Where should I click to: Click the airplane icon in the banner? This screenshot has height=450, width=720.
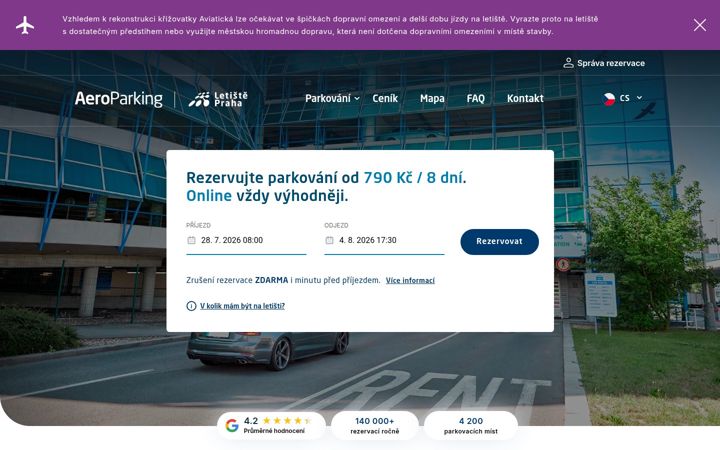(25, 25)
